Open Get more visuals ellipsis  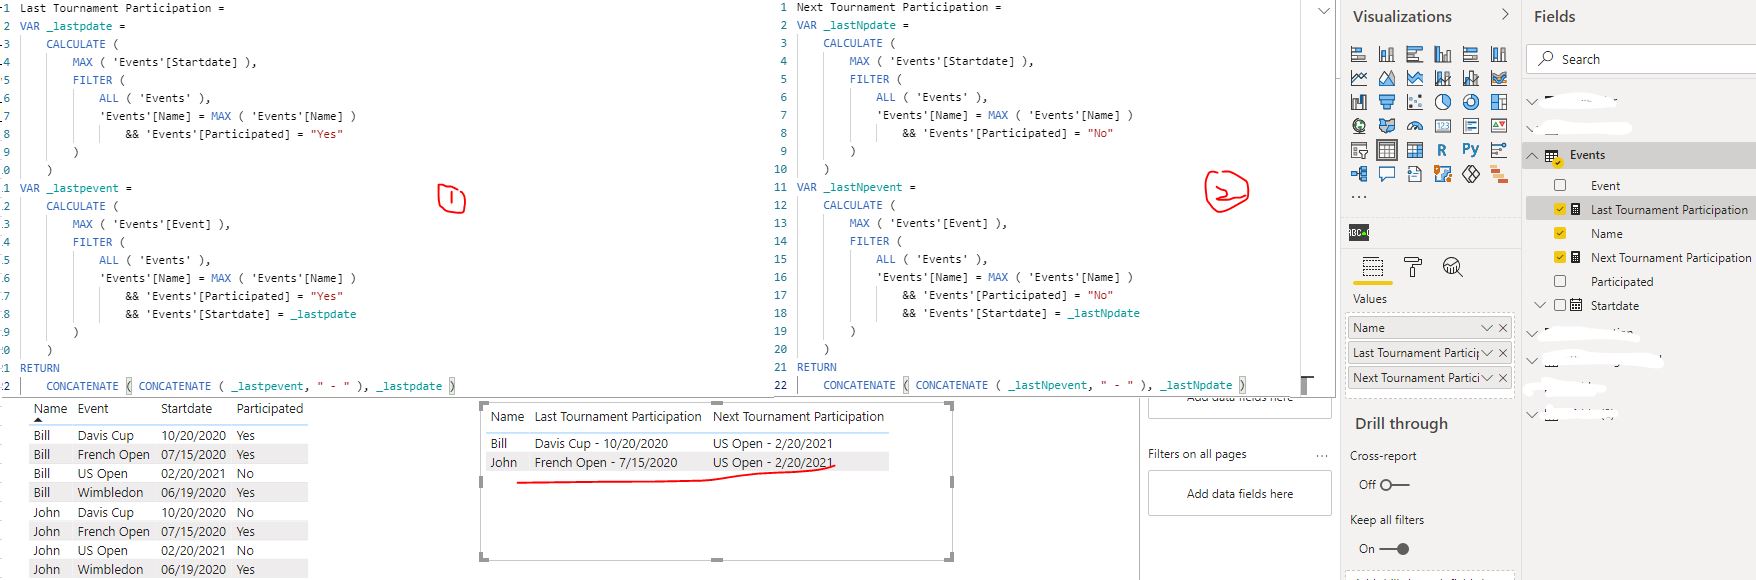tap(1358, 198)
